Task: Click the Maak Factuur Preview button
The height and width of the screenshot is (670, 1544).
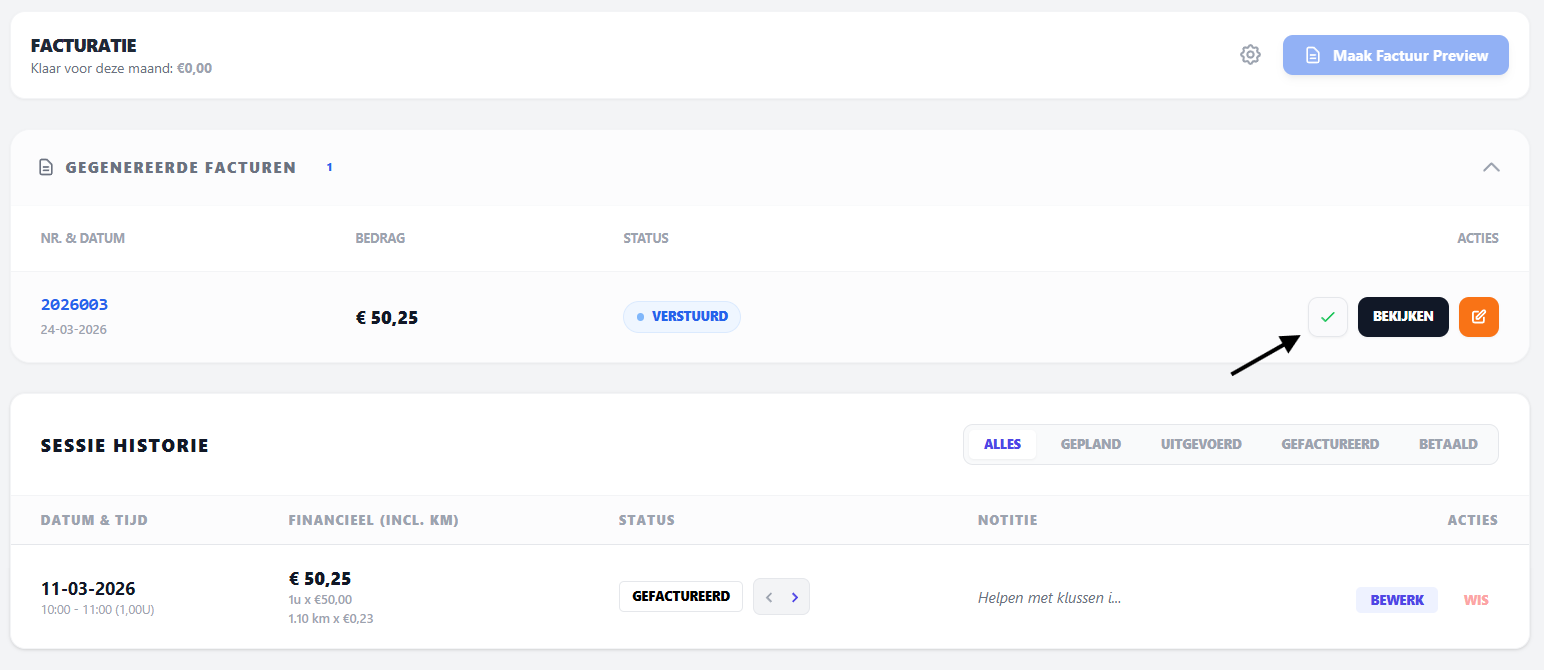Action: pyautogui.click(x=1395, y=55)
